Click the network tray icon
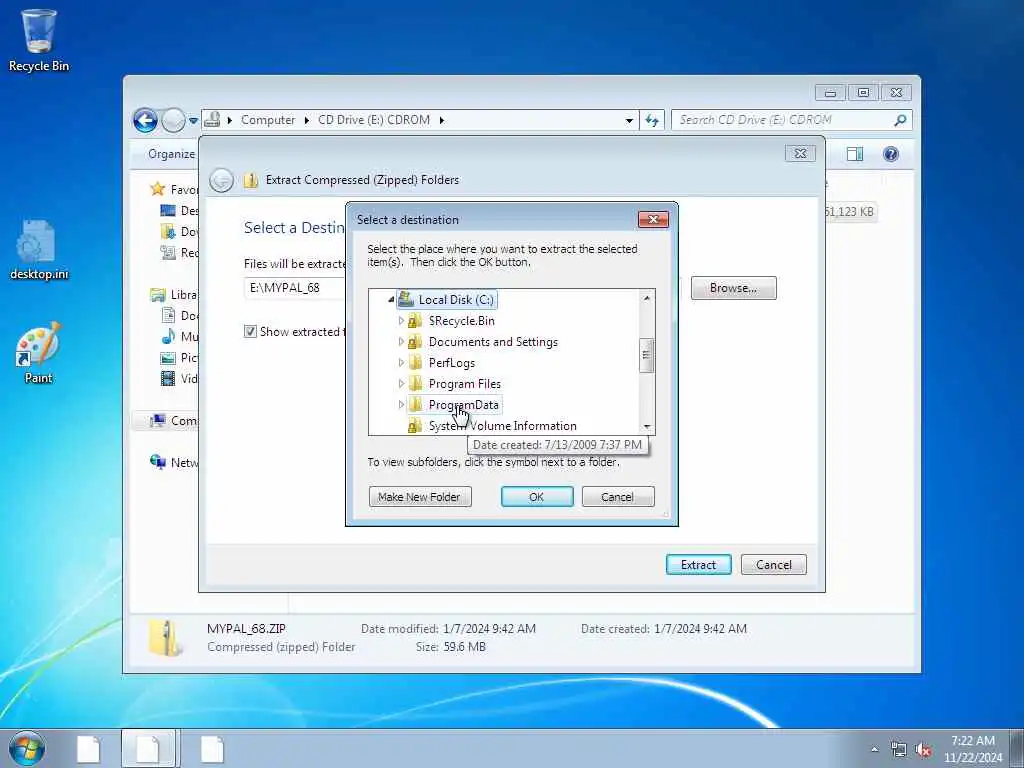Image resolution: width=1024 pixels, height=768 pixels. point(899,749)
